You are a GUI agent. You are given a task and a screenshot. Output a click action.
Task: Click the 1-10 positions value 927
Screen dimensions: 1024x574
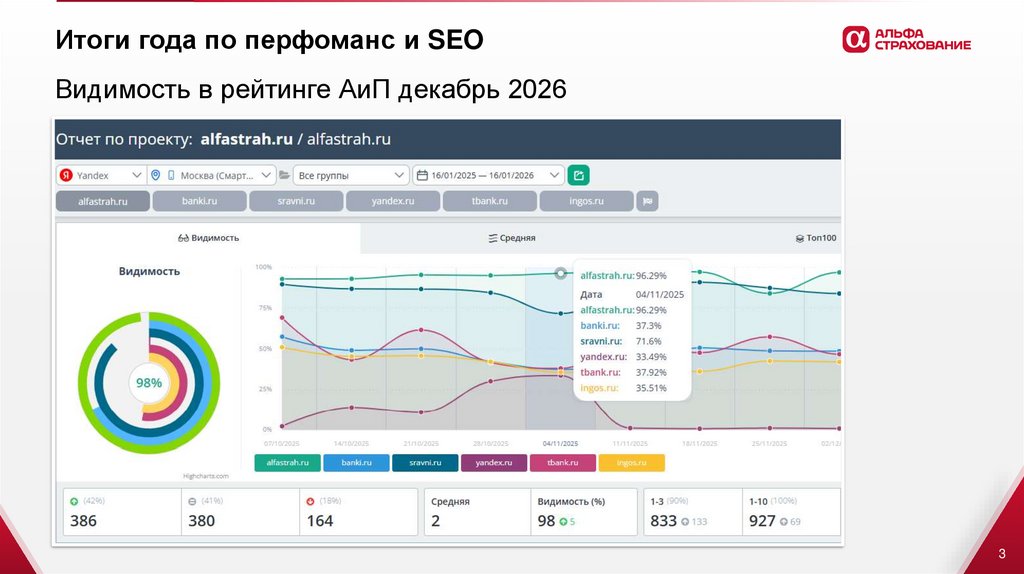point(762,520)
